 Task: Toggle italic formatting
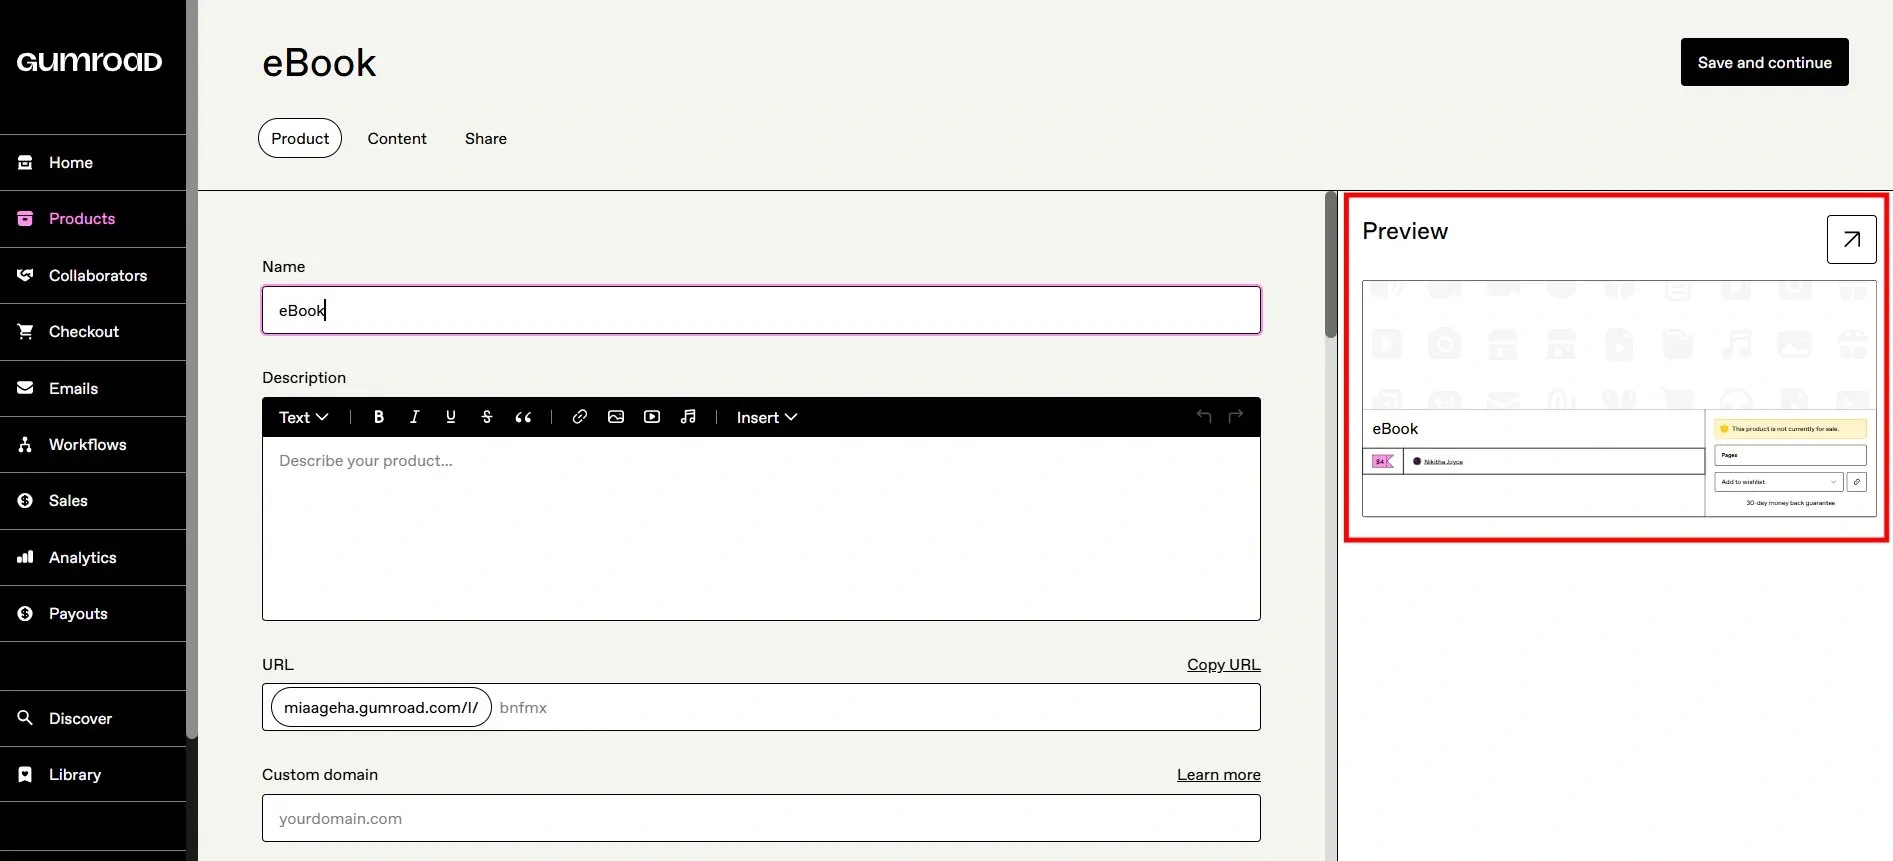pyautogui.click(x=414, y=417)
